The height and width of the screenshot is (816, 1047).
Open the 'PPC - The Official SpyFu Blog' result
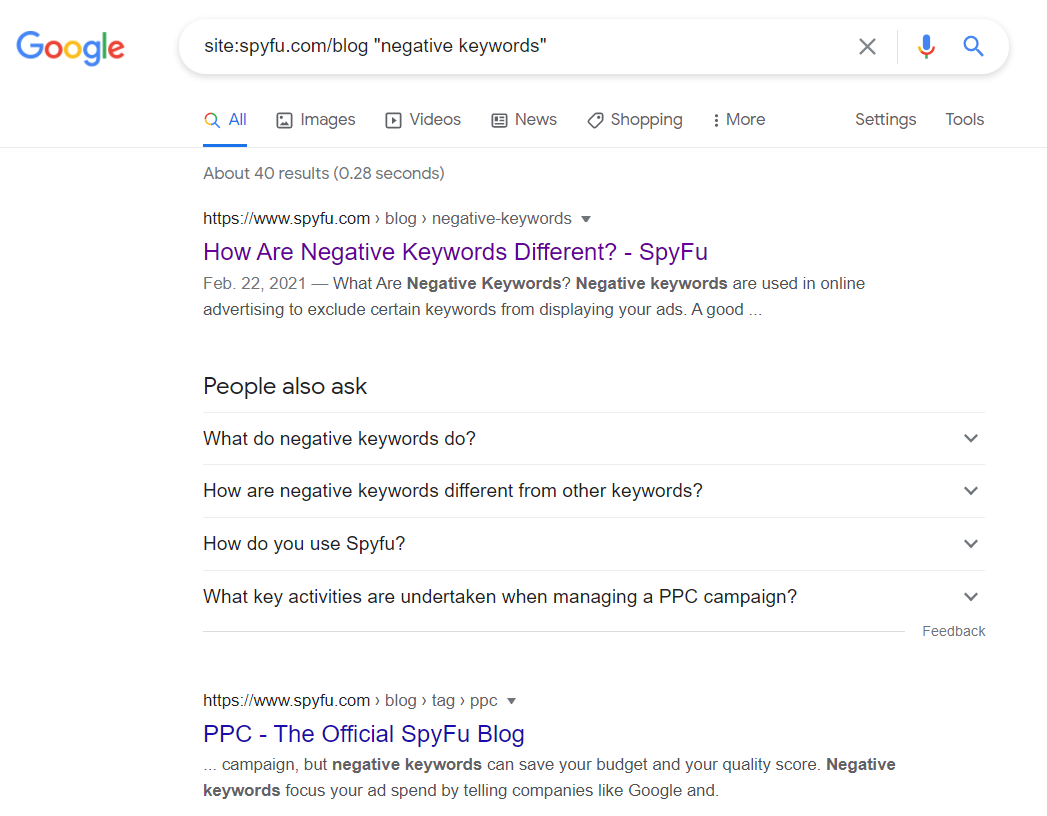(x=364, y=734)
